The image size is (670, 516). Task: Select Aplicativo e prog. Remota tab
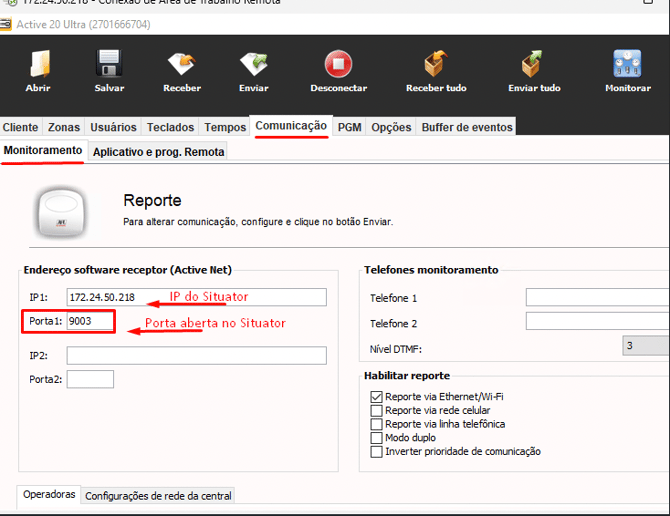coord(158,152)
